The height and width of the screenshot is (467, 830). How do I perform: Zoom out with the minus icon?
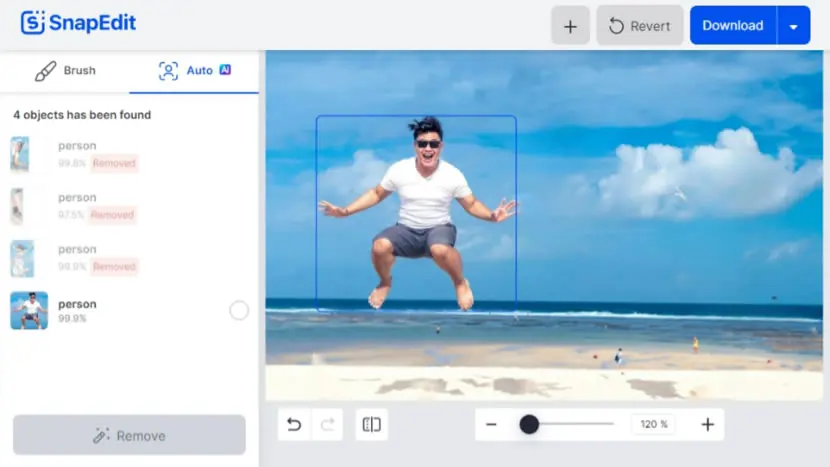pos(491,424)
